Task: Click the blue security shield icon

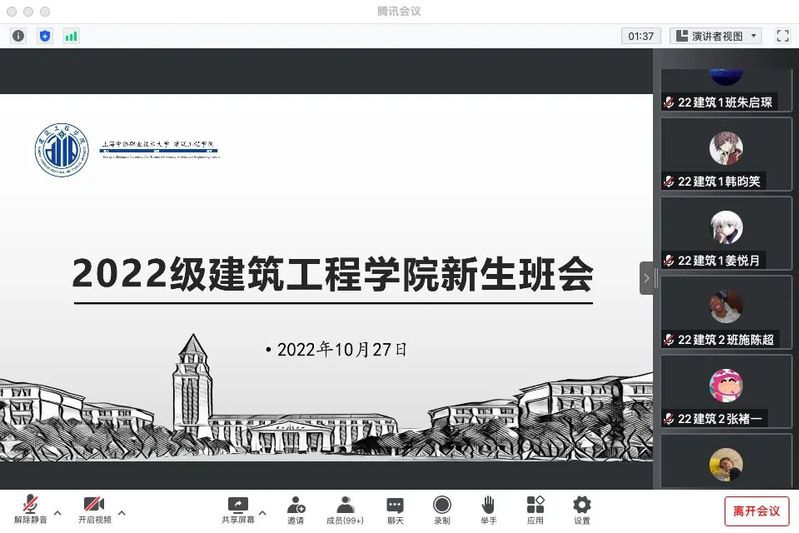Action: [45, 36]
